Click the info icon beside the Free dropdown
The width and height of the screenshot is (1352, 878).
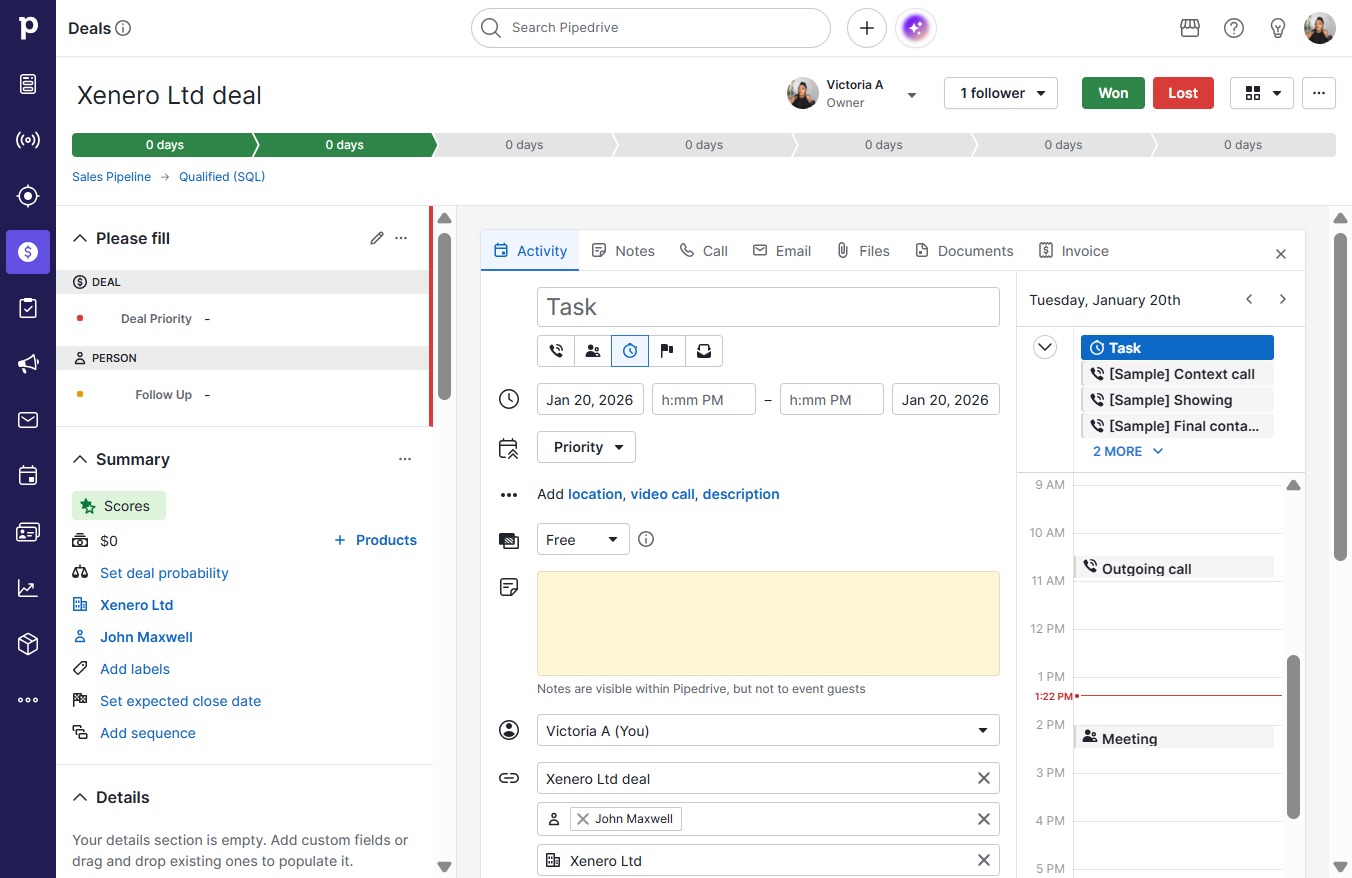[646, 539]
